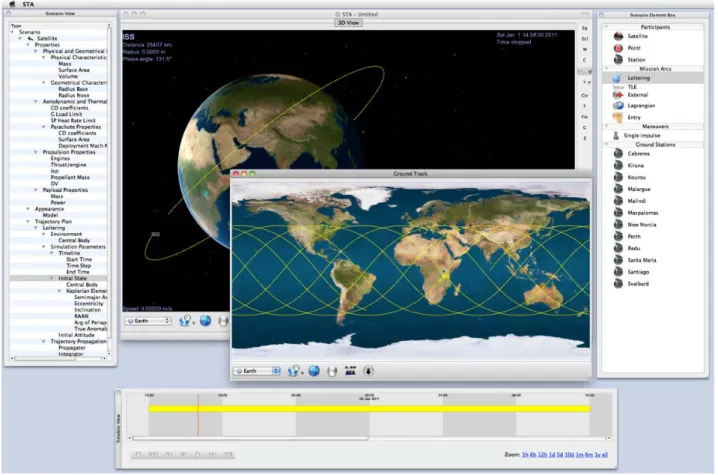Choose the External mission arc icon
The height and width of the screenshot is (475, 718).
point(618,95)
